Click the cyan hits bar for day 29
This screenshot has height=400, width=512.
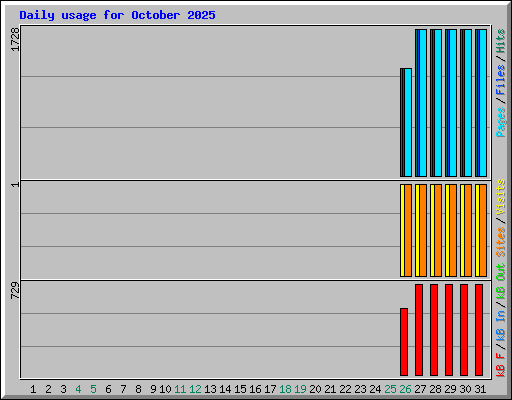453,103
